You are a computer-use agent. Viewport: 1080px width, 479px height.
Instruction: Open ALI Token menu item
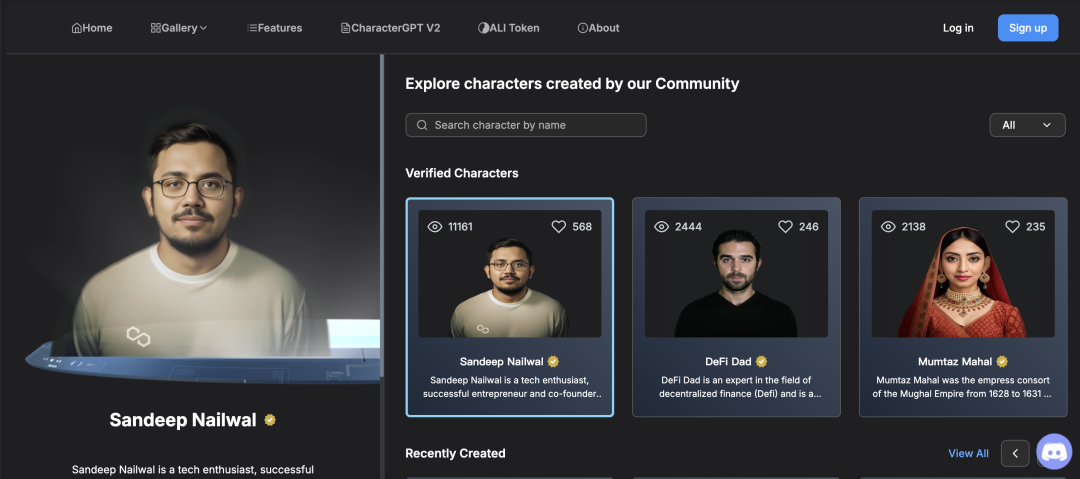pos(508,28)
